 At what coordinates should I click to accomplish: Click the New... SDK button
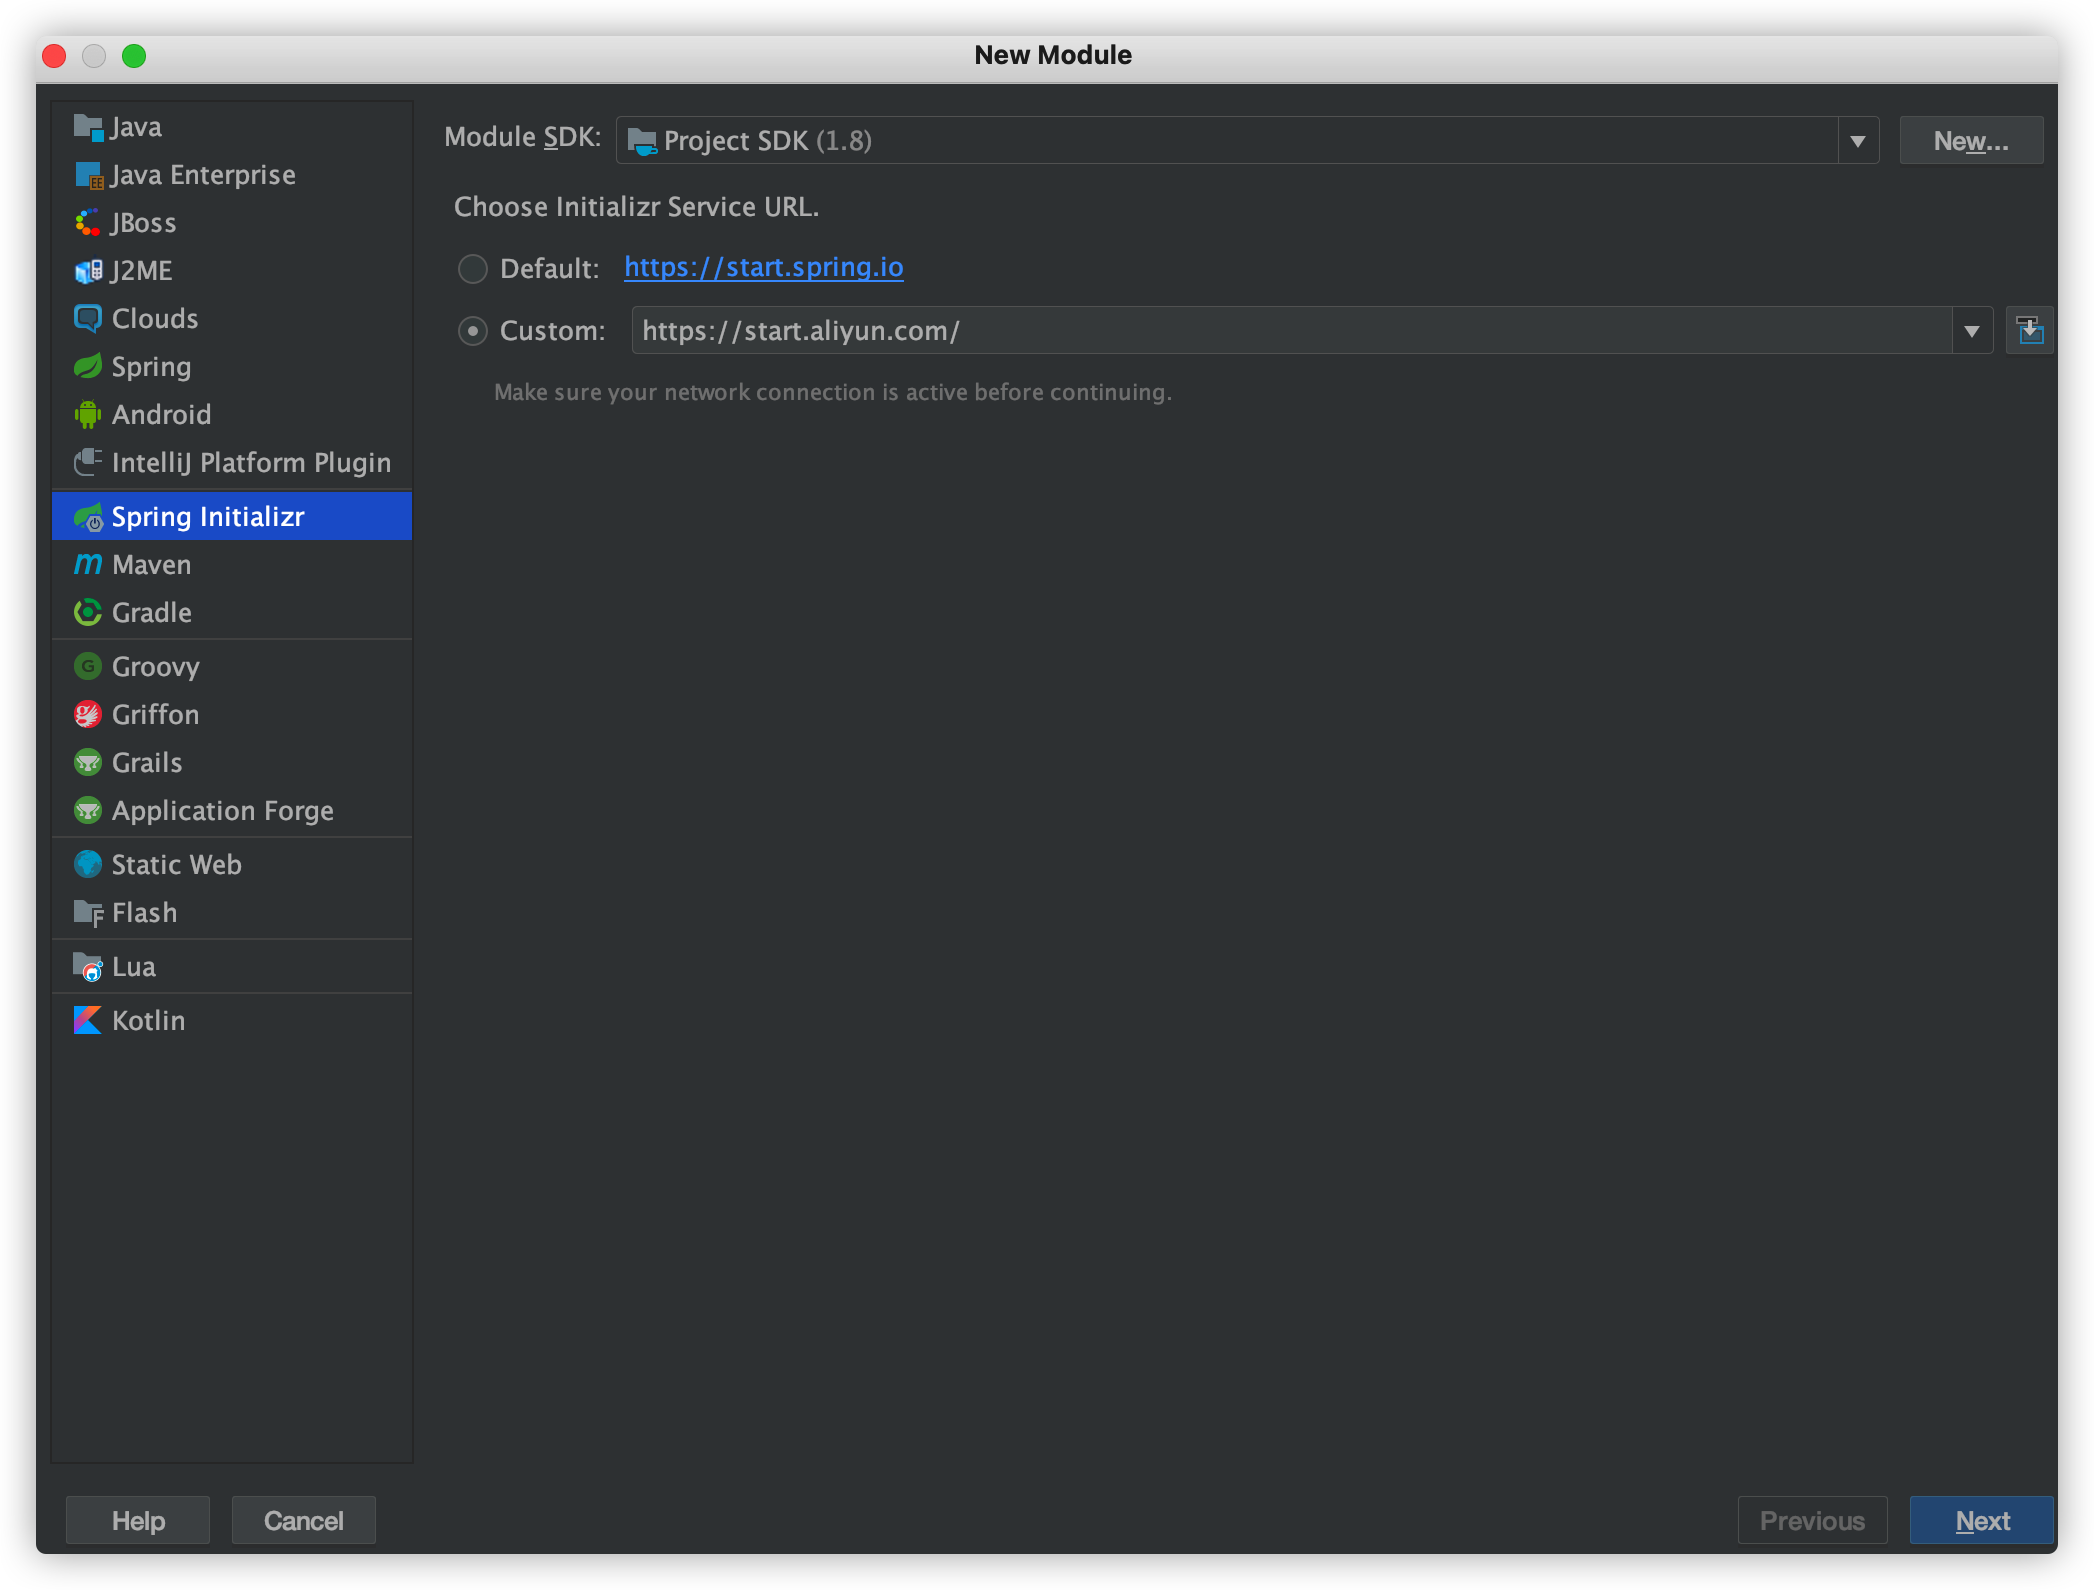(x=1971, y=141)
